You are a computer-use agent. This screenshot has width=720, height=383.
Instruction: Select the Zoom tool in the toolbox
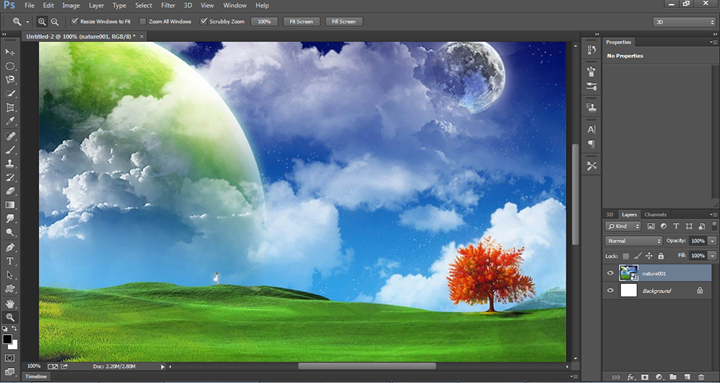10,317
